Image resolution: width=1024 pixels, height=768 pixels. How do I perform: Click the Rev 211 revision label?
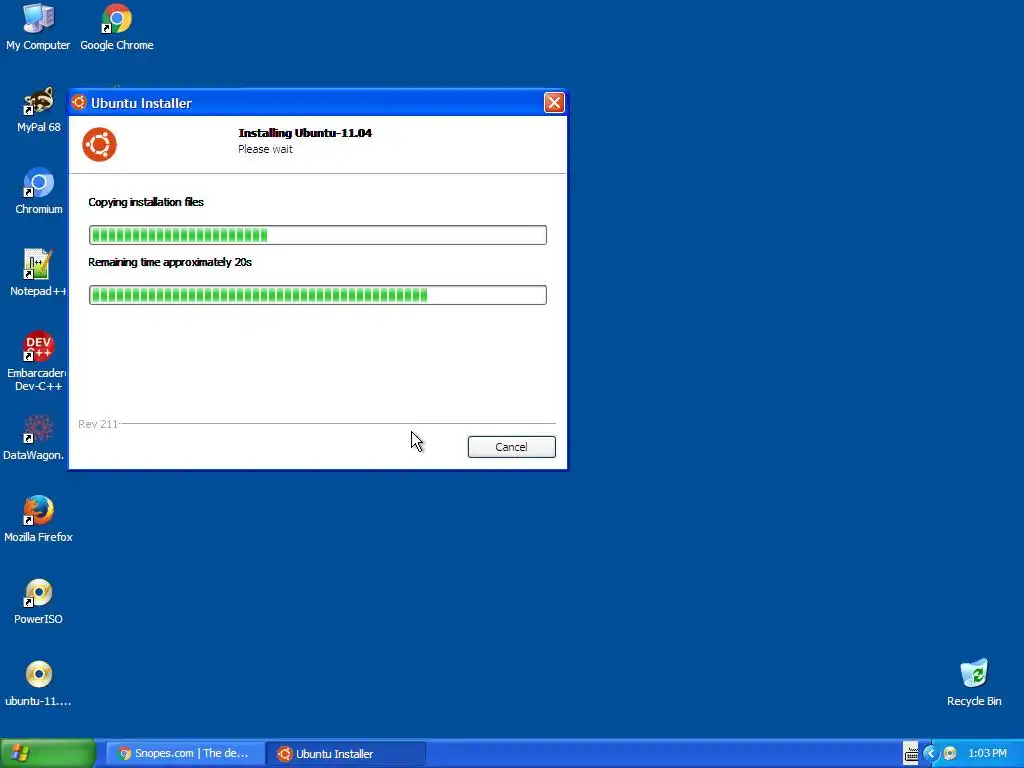(98, 424)
